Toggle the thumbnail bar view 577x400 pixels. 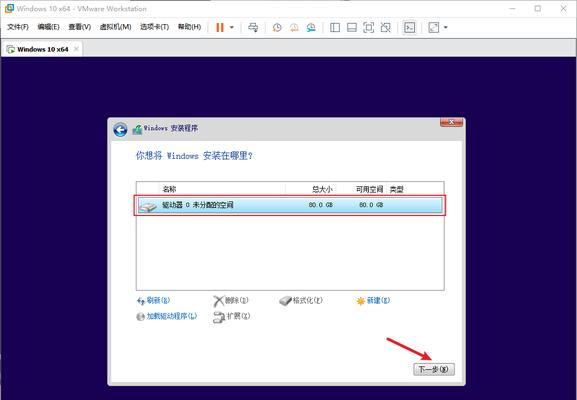pos(352,28)
